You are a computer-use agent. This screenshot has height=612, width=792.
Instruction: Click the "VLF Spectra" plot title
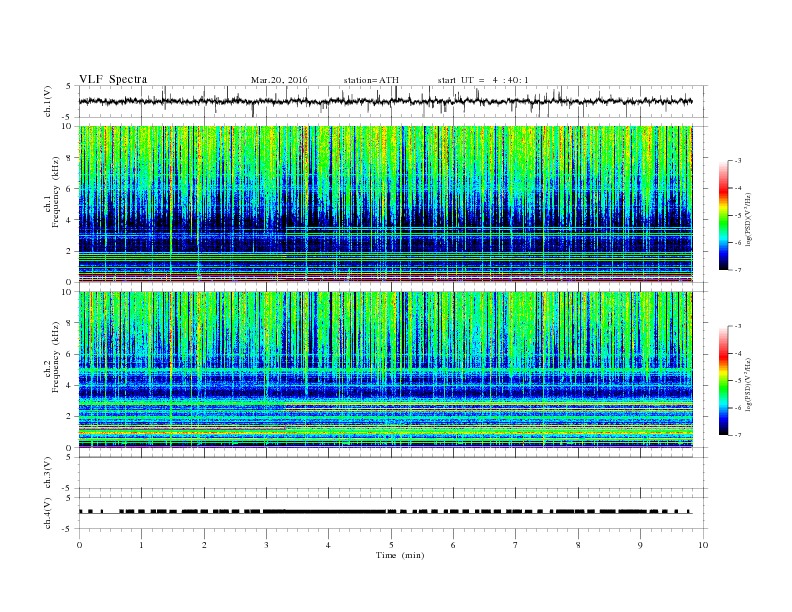pos(113,79)
